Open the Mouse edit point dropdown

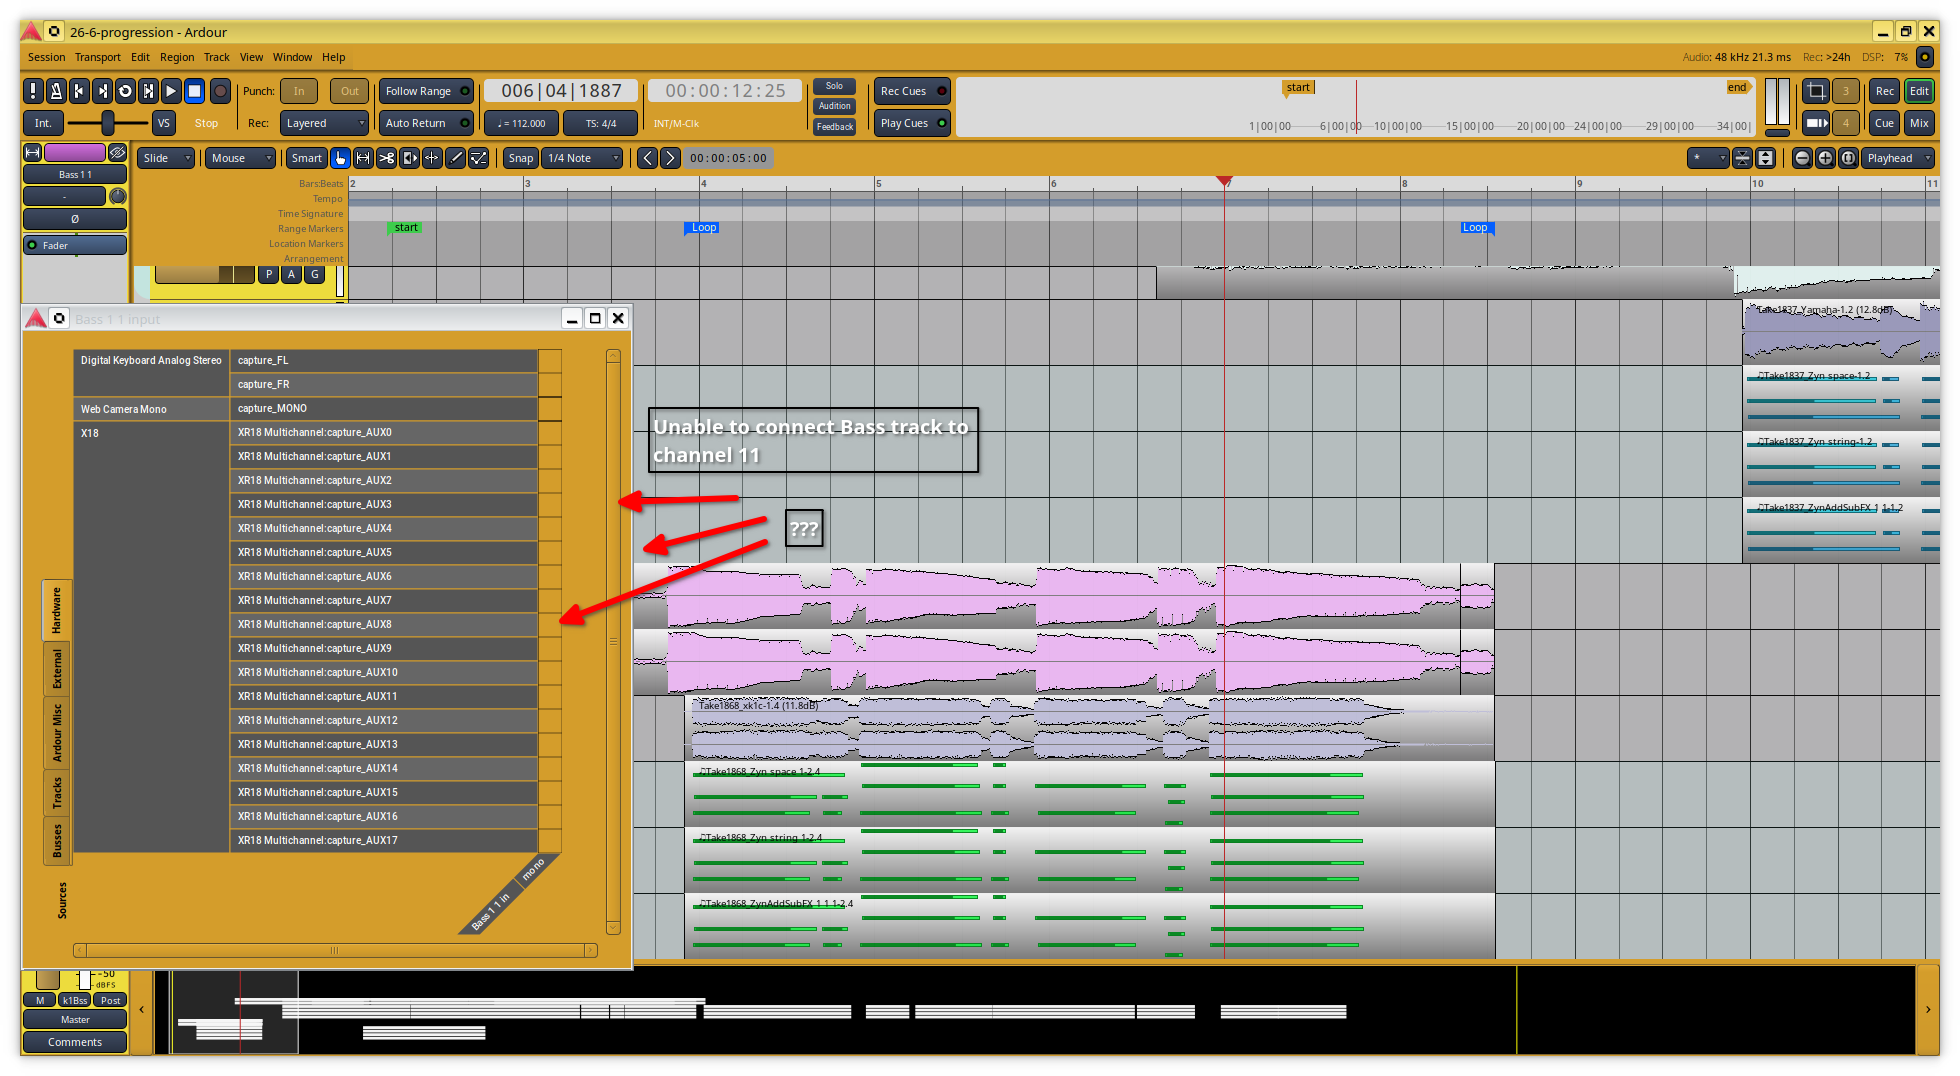coord(240,158)
